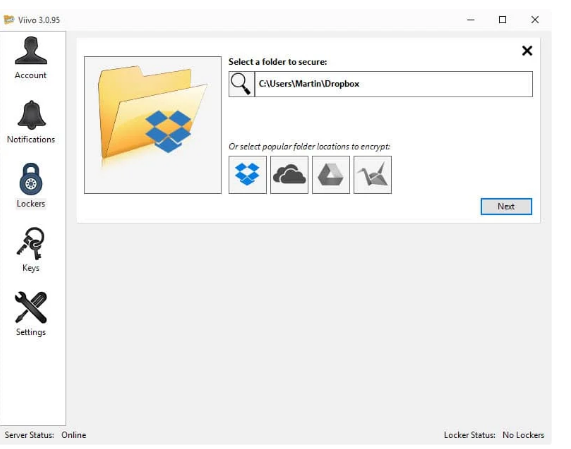Open the Settings tools section

[31, 314]
